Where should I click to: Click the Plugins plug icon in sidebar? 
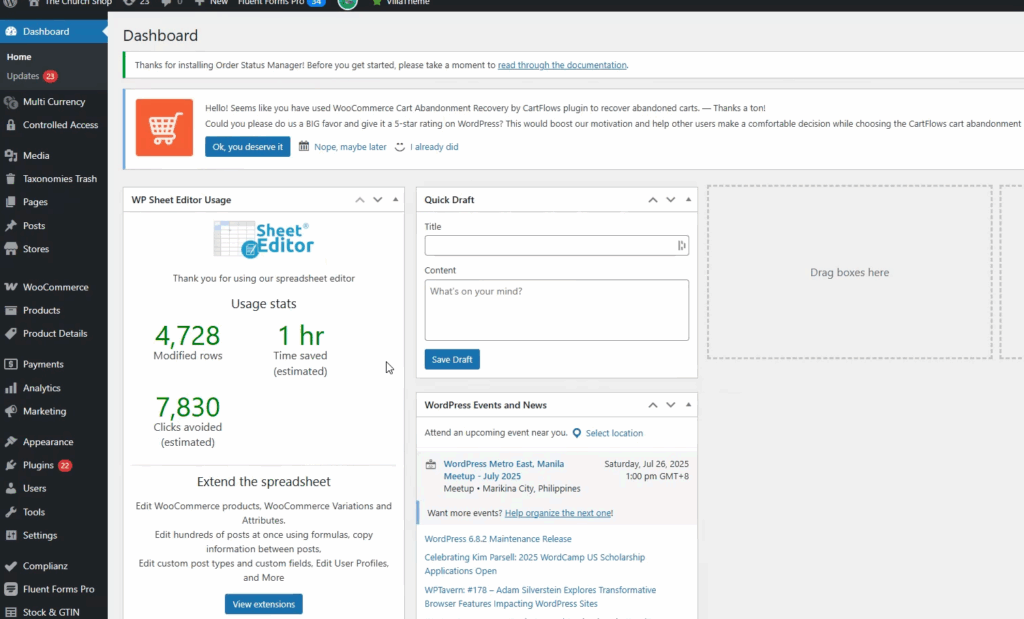pos(11,465)
